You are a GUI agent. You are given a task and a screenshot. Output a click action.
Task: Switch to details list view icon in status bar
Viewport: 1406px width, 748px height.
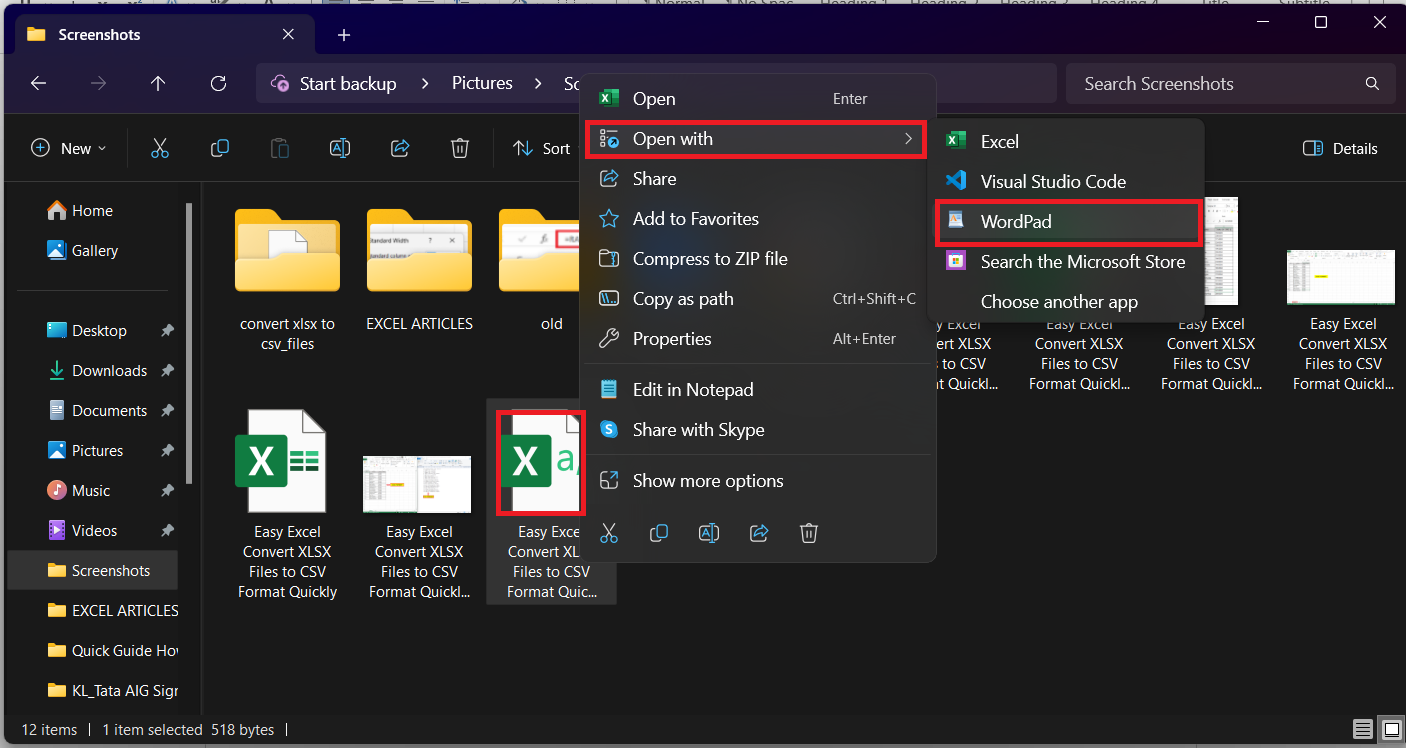(1362, 729)
